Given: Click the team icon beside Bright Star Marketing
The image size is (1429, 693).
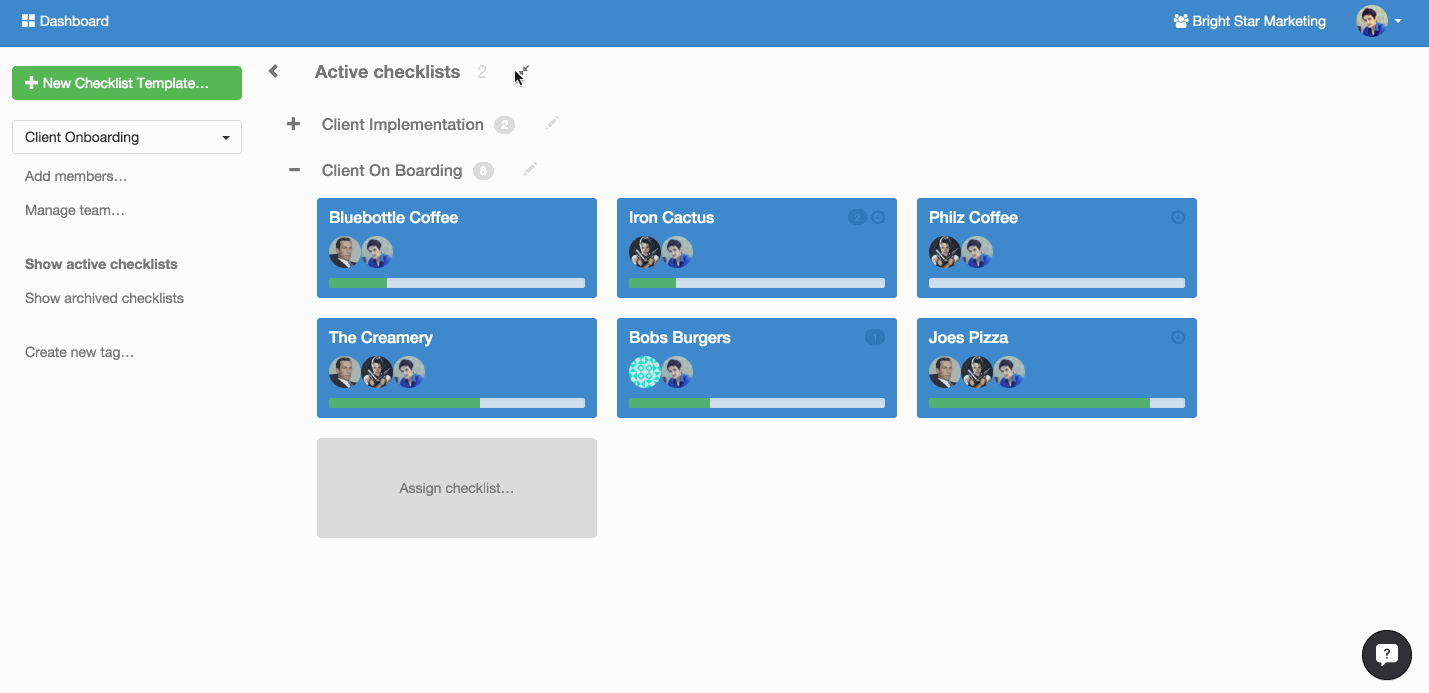Looking at the screenshot, I should coord(1179,20).
